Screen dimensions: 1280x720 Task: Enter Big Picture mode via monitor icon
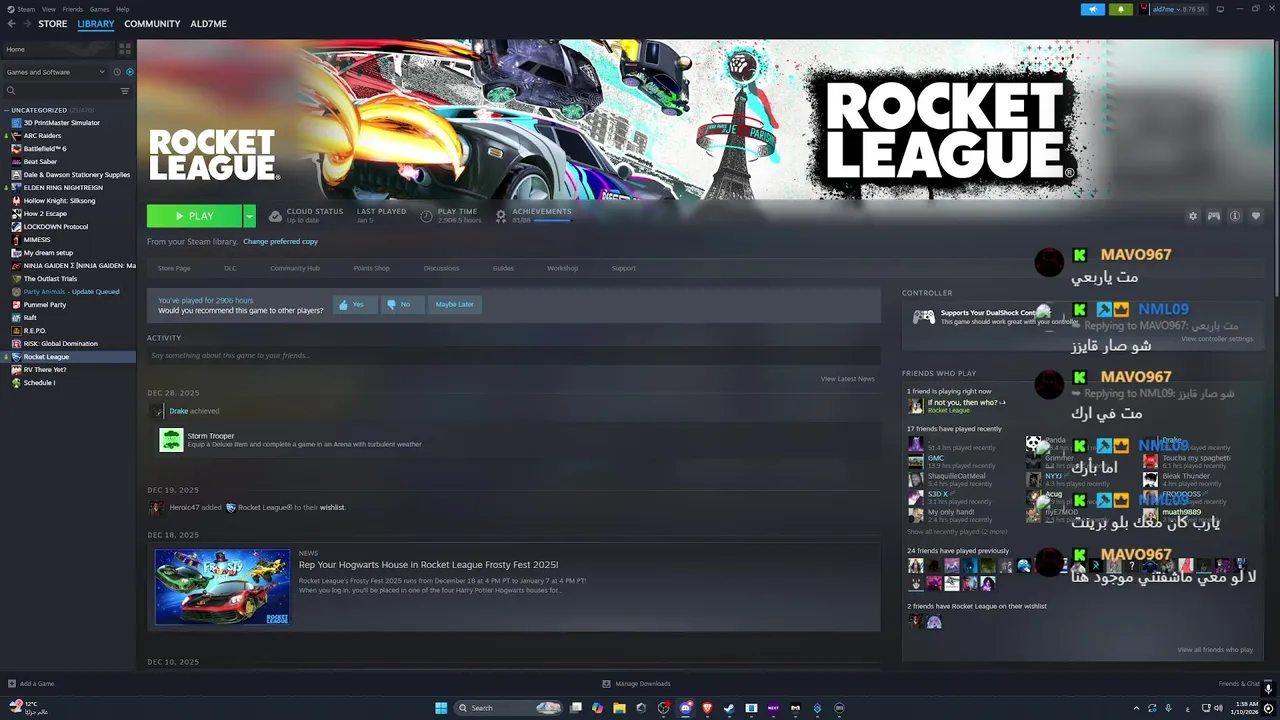pos(1221,9)
